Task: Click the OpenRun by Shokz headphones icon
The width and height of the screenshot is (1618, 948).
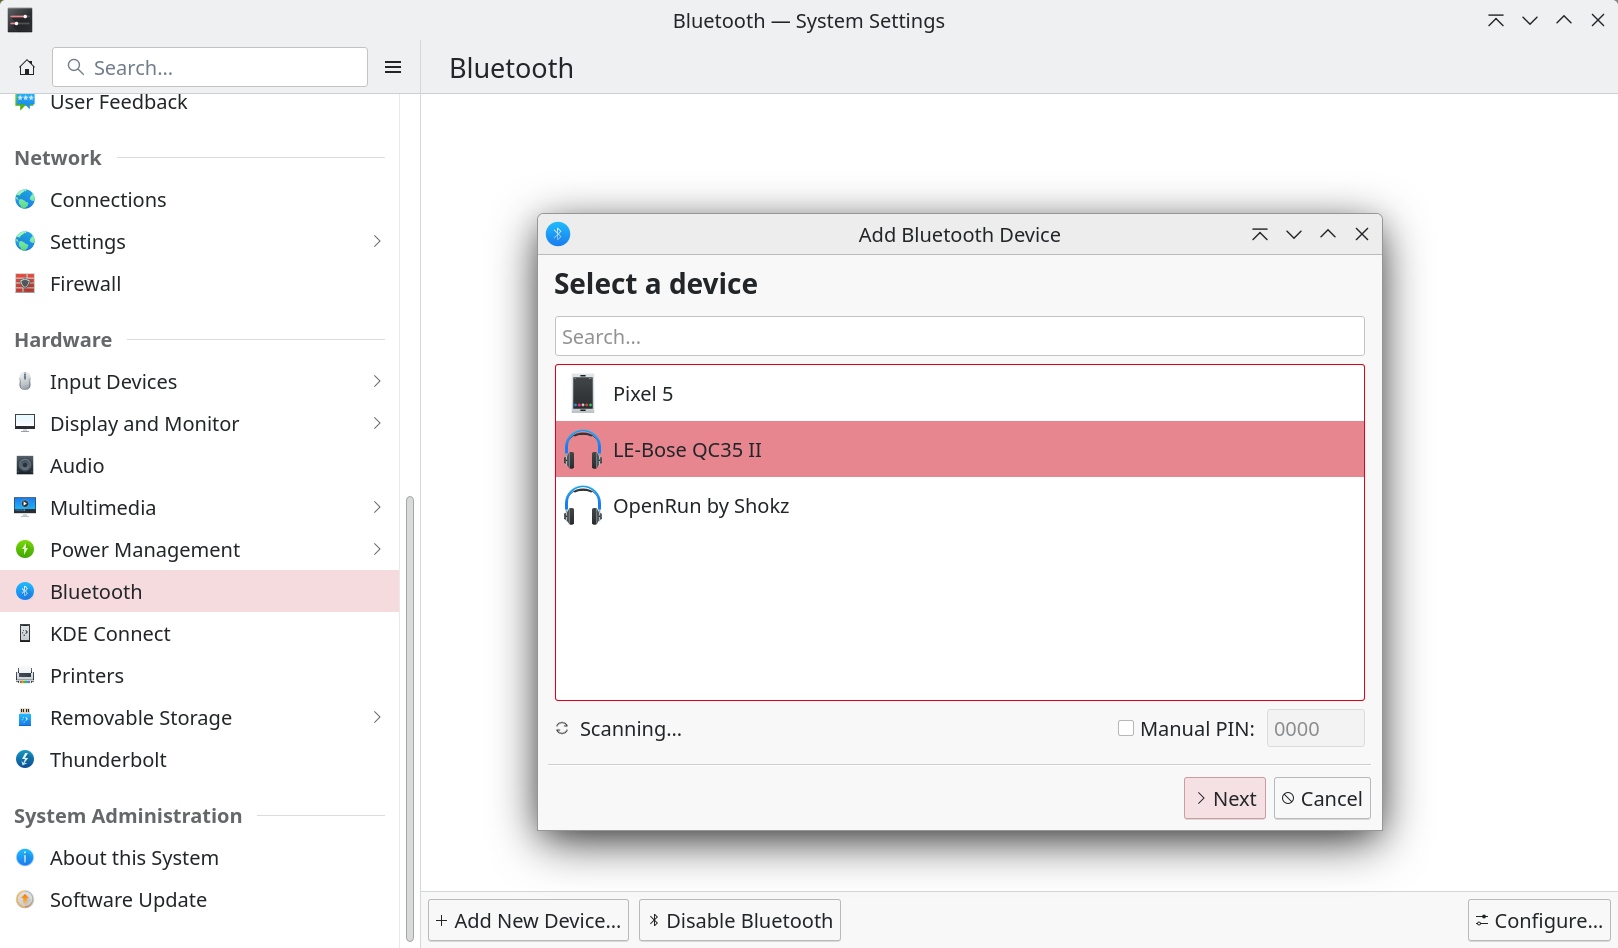Action: tap(583, 505)
